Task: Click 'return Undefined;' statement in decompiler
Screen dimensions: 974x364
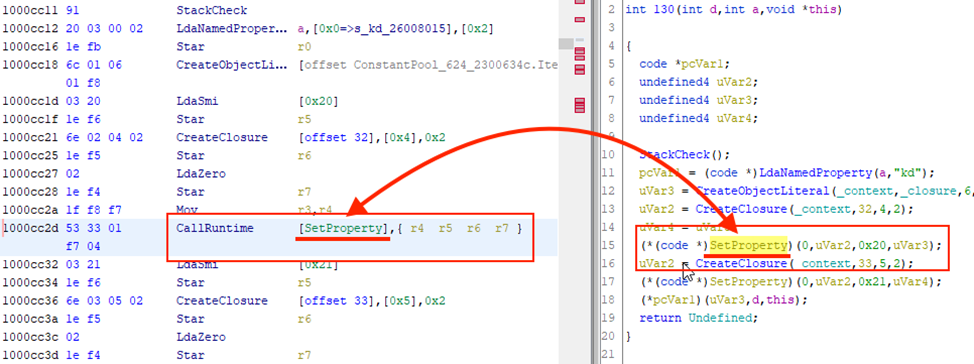Action: click(699, 318)
